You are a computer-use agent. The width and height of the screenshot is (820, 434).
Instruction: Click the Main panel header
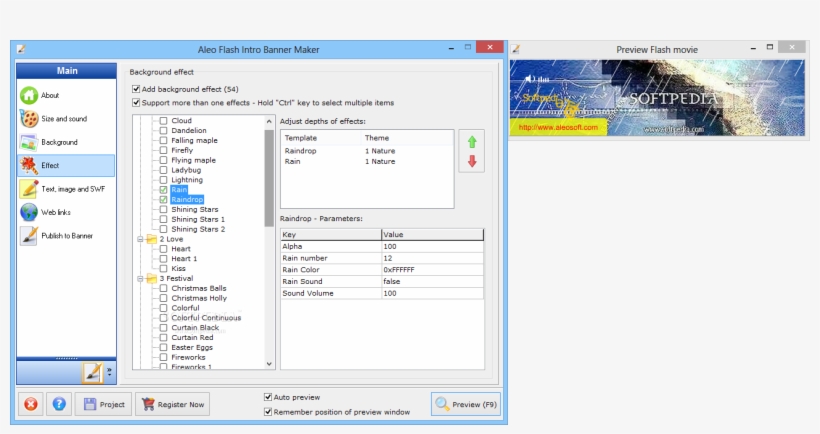click(x=66, y=71)
